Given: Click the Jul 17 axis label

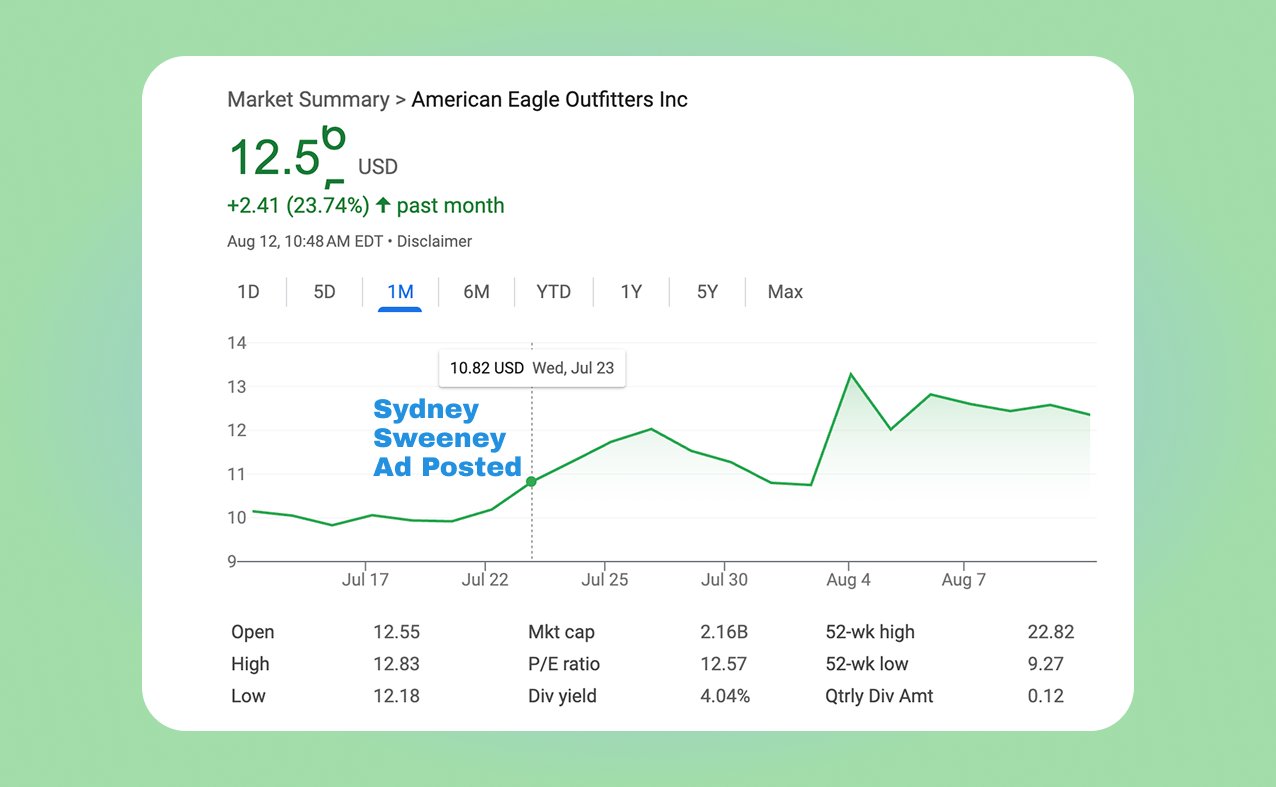Looking at the screenshot, I should pos(365,580).
